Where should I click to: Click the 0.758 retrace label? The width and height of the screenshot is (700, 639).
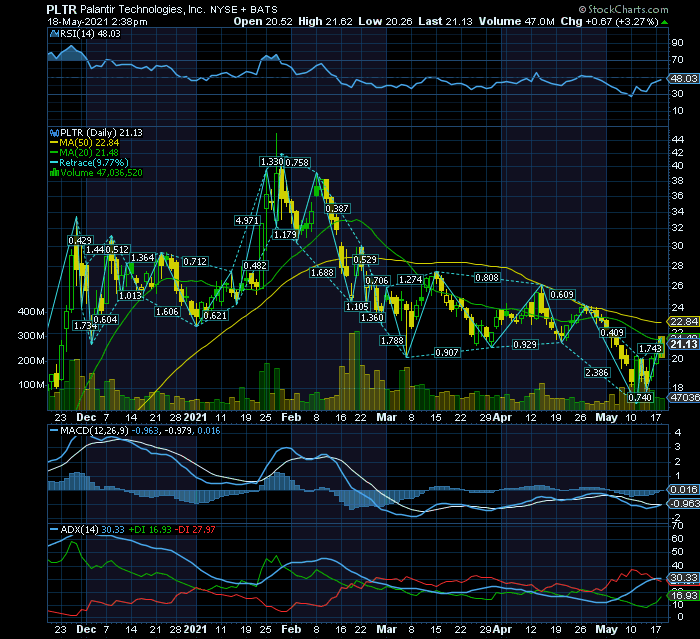pos(297,163)
